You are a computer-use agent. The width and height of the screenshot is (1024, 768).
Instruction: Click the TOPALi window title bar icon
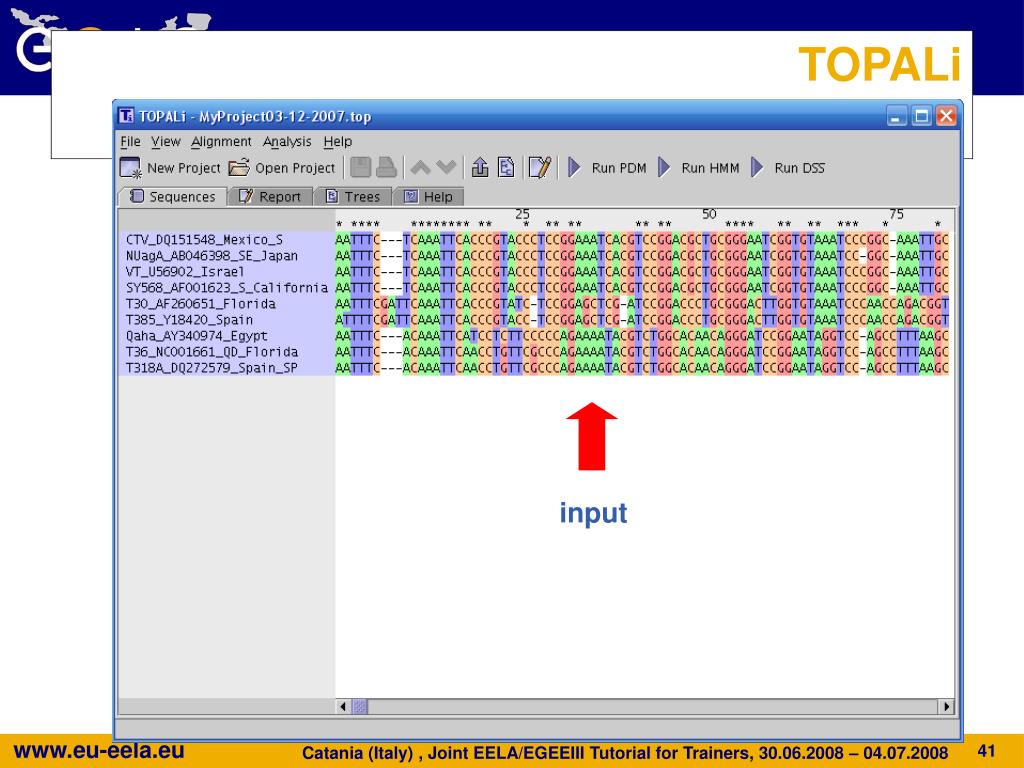click(126, 116)
